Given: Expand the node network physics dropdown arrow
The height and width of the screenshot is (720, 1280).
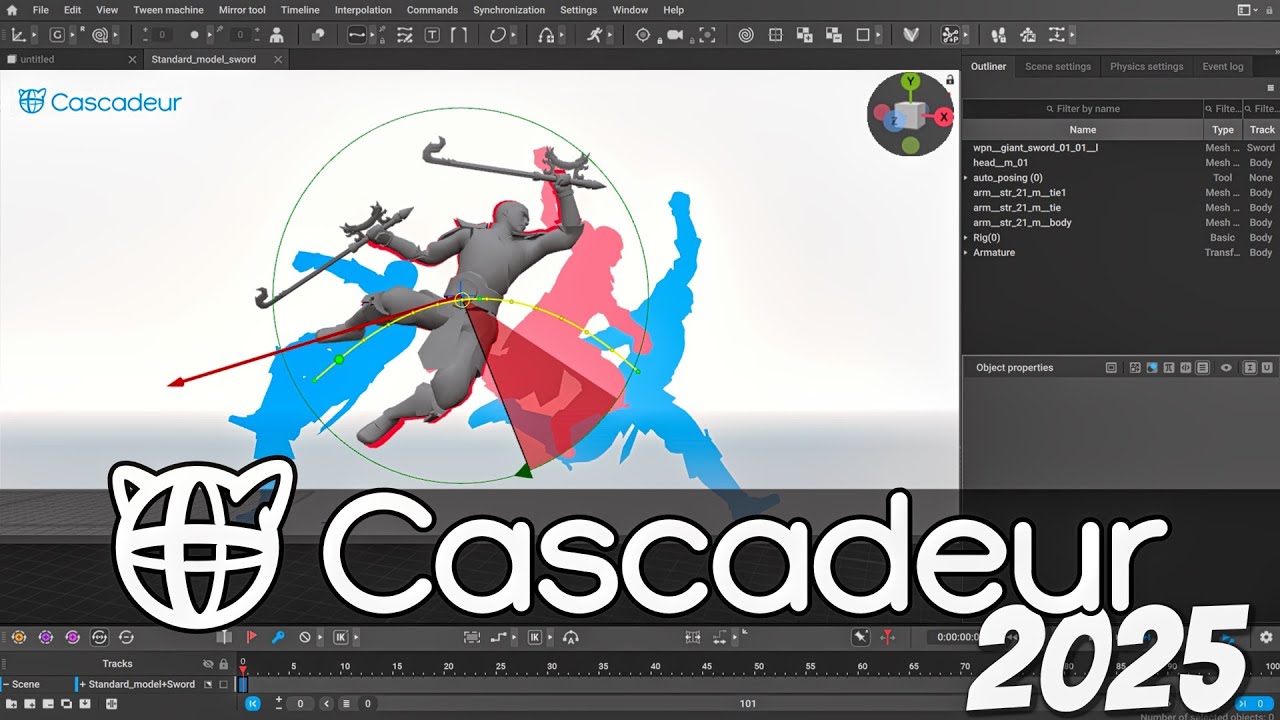Looking at the screenshot, I should coord(966,35).
